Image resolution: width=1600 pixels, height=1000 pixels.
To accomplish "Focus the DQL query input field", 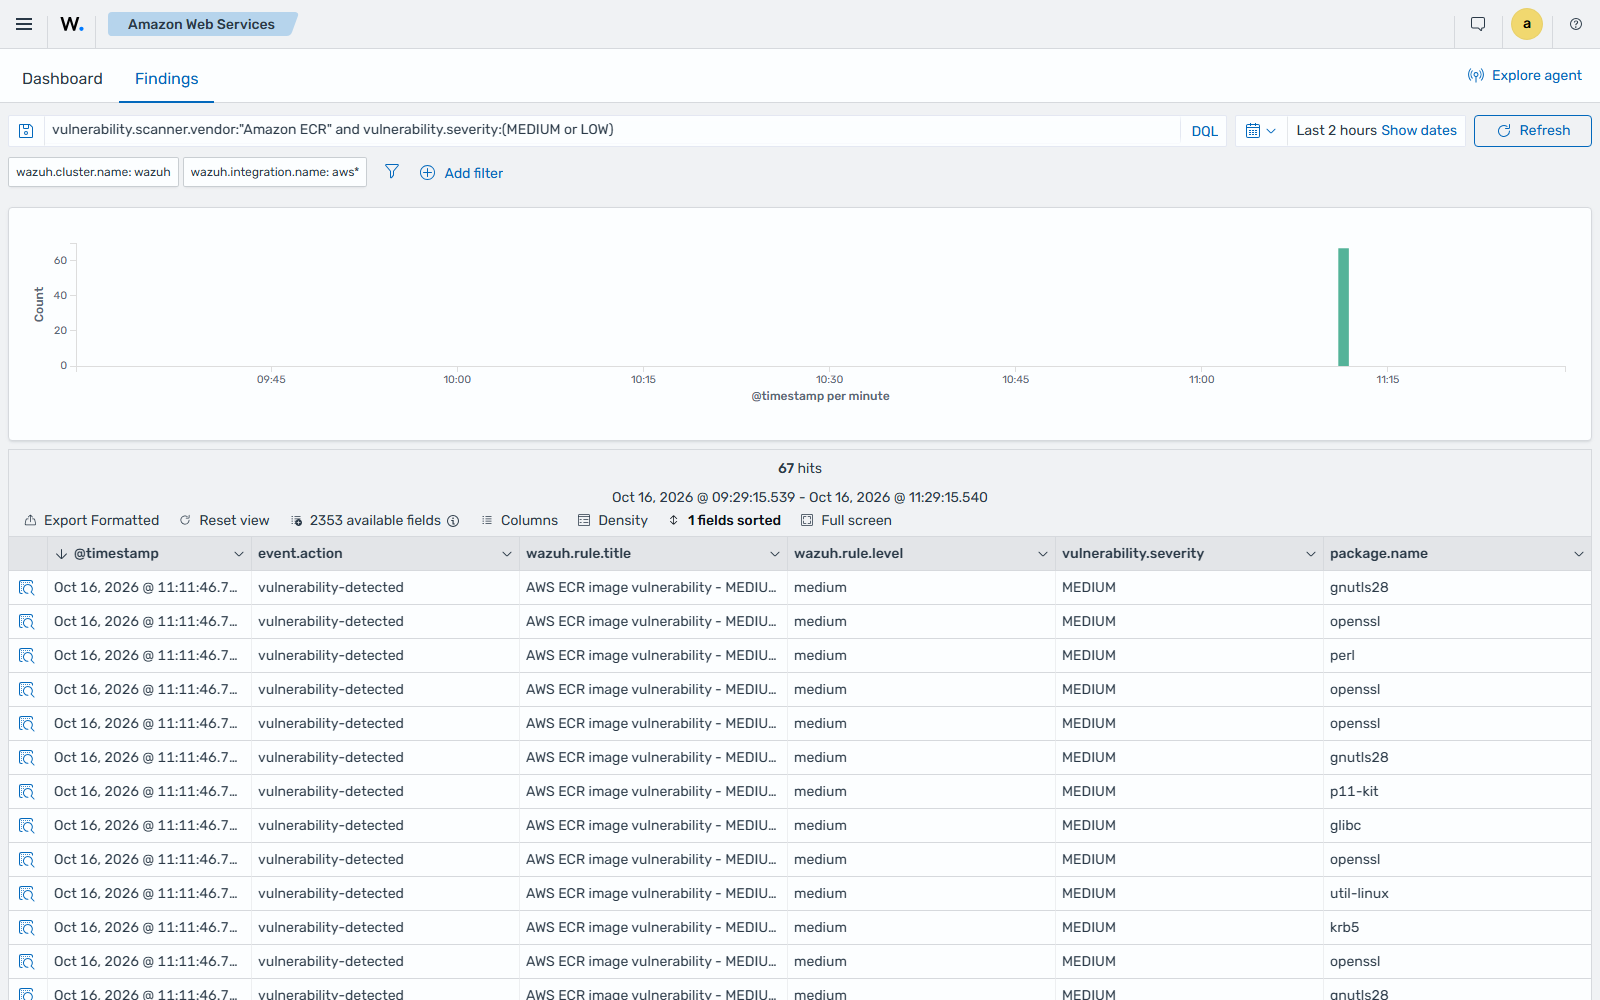I will pos(612,130).
